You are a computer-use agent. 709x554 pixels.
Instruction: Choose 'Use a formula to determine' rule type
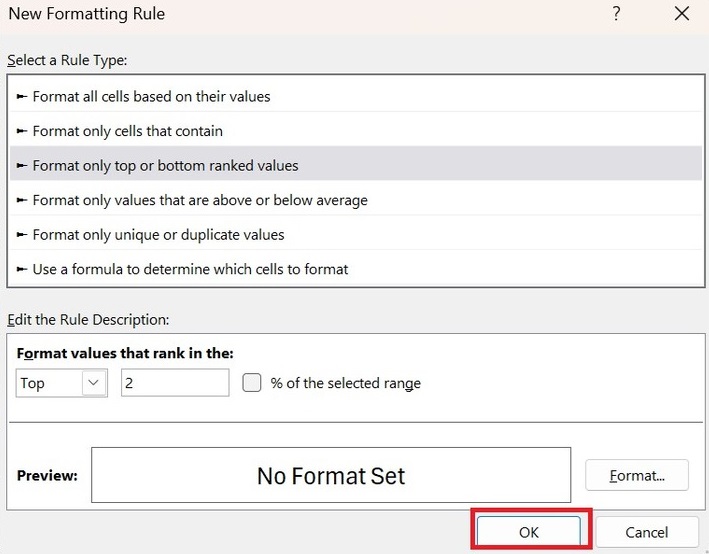click(190, 269)
